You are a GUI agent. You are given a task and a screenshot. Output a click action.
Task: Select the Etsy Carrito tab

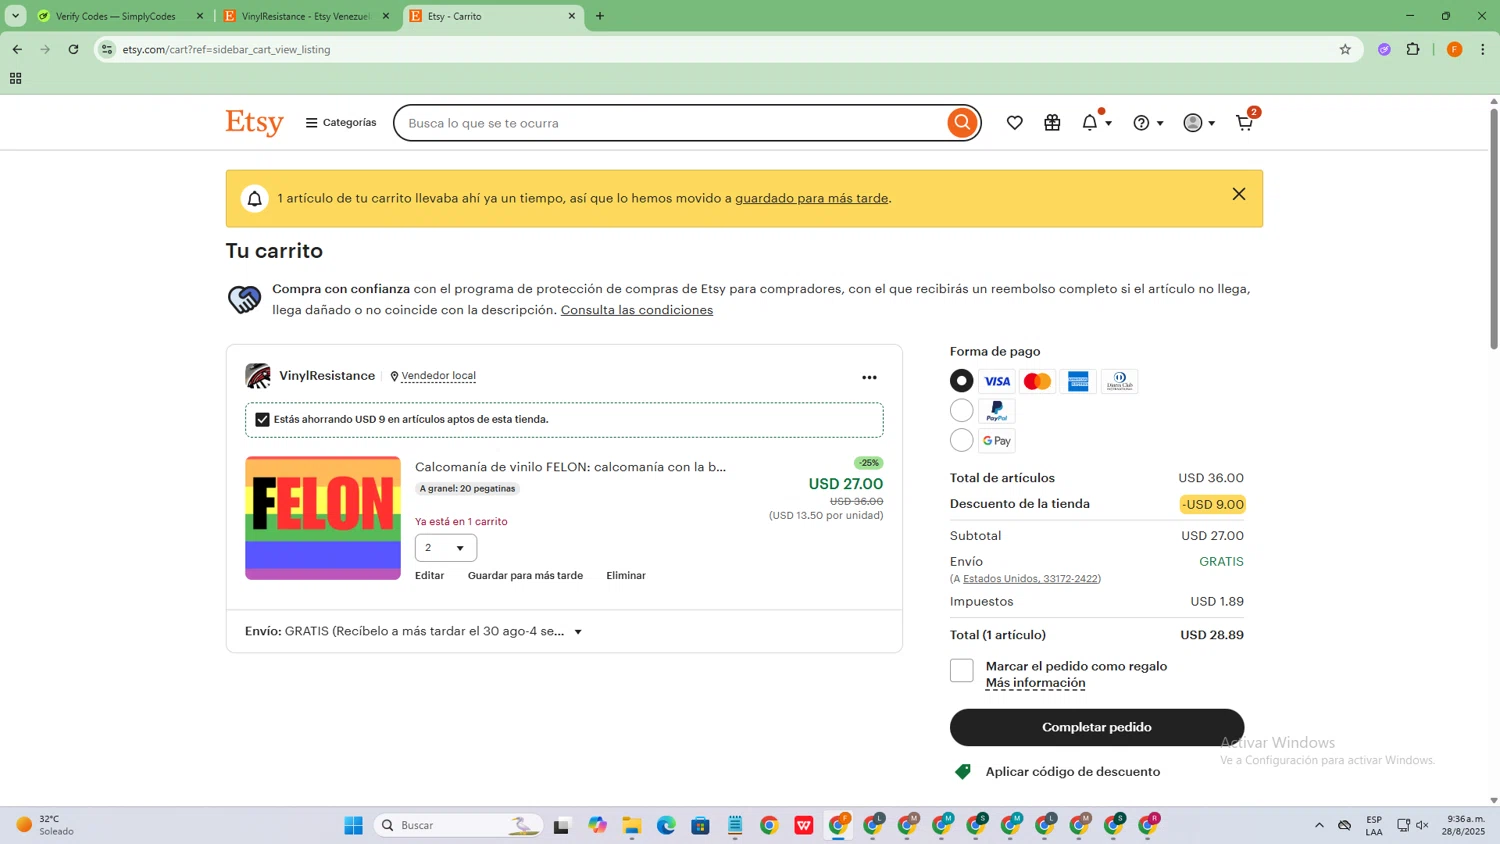(493, 16)
